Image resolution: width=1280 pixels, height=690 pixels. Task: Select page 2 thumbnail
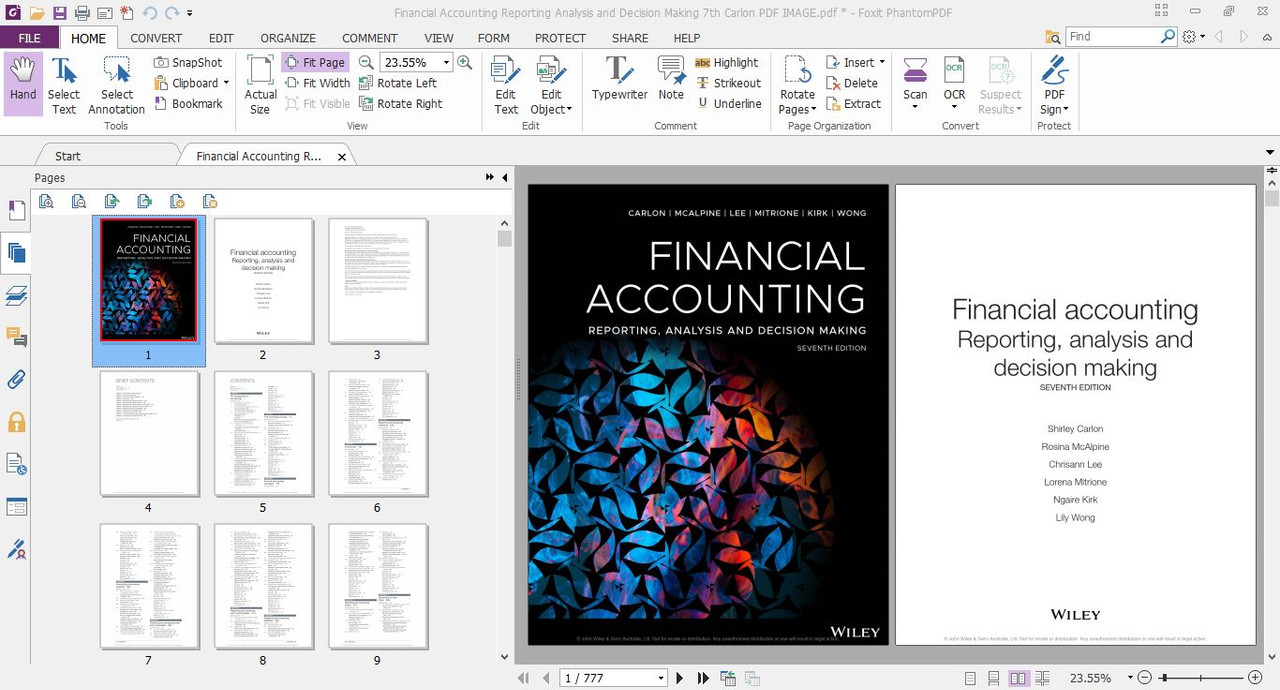[x=263, y=281]
